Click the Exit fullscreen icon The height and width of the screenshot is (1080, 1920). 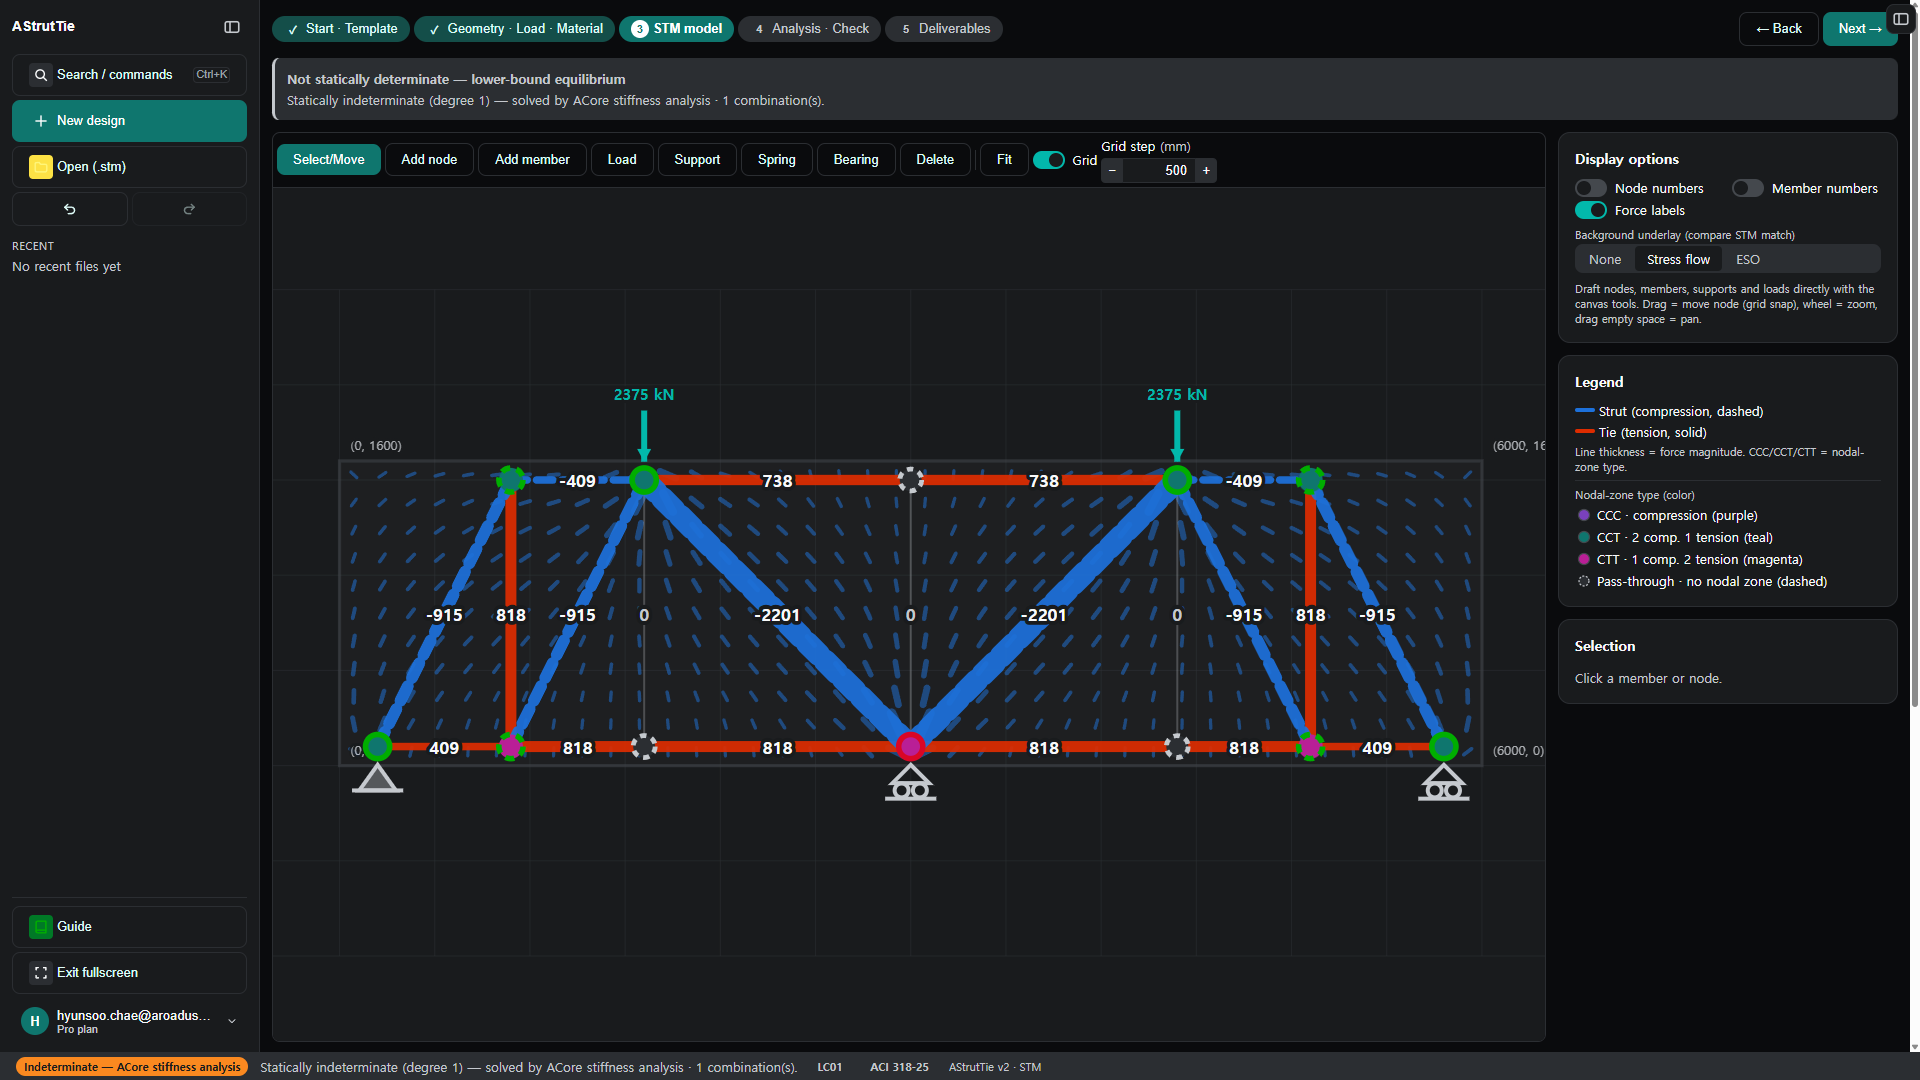pos(41,973)
